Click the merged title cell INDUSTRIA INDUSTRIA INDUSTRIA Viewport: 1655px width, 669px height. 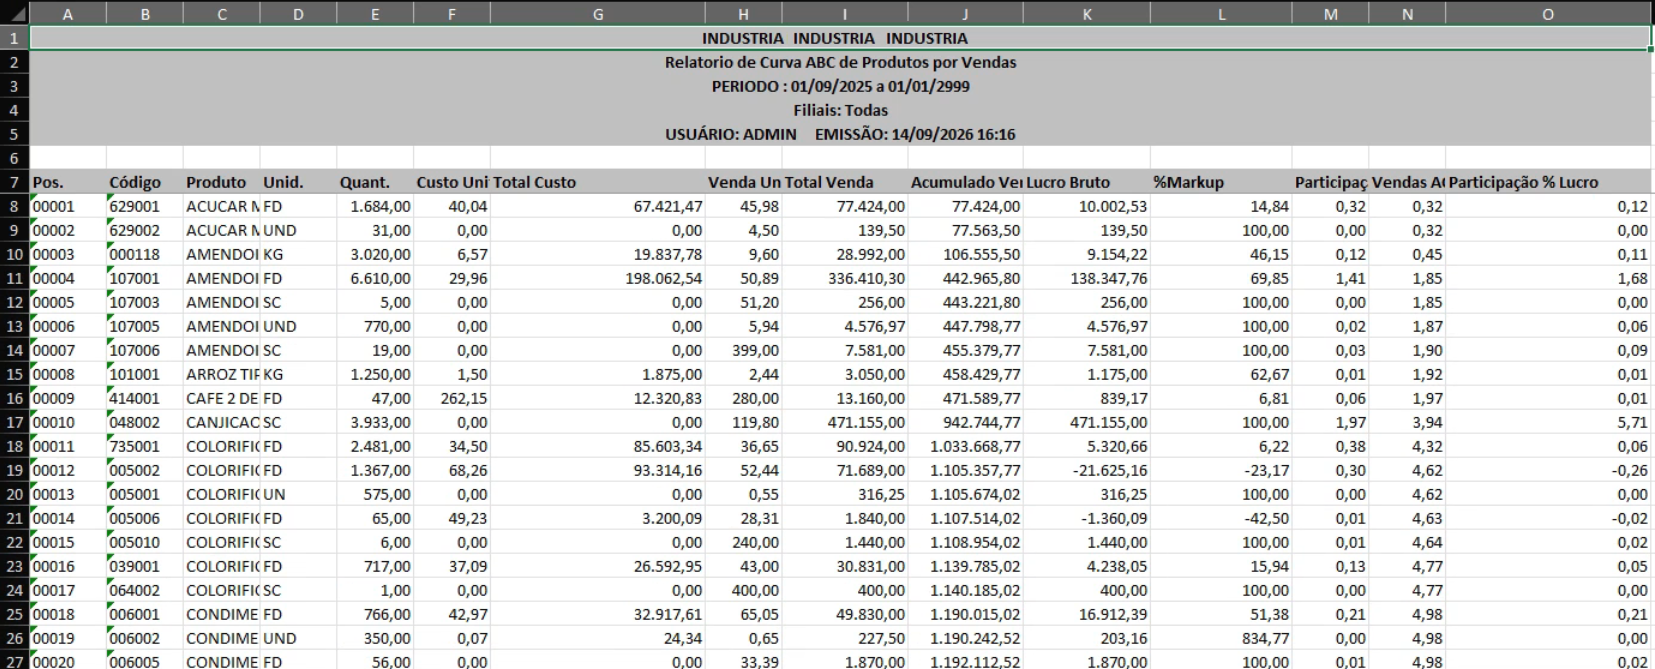tap(840, 38)
